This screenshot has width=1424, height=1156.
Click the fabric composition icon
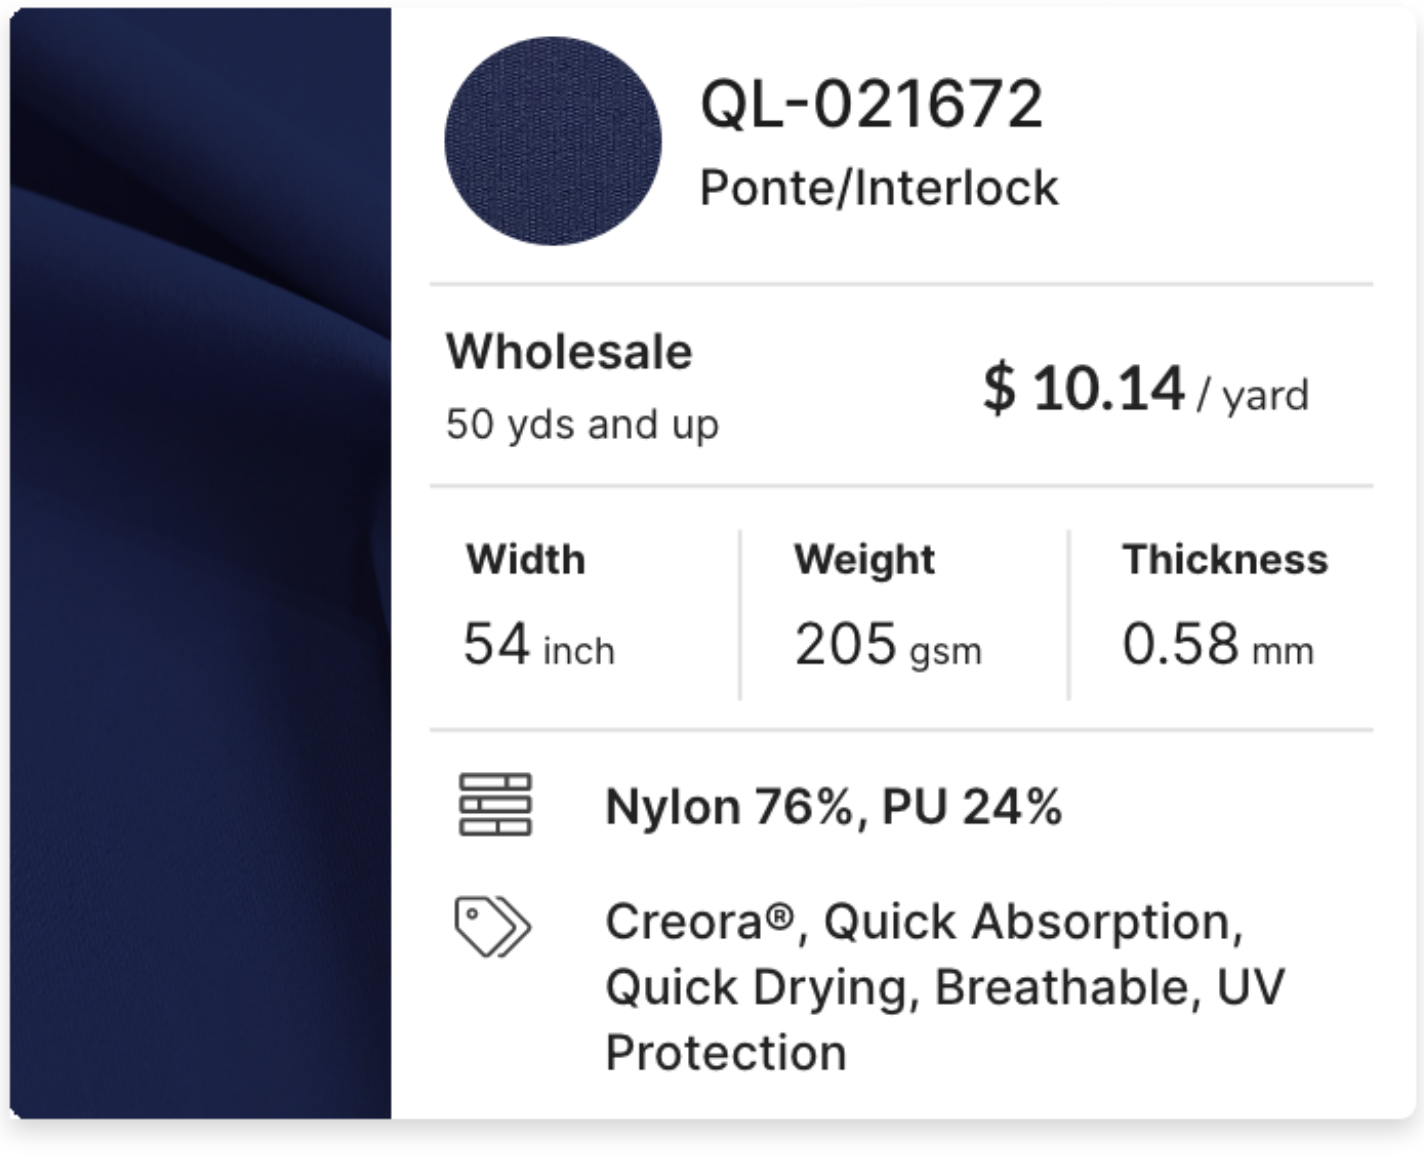coord(495,805)
